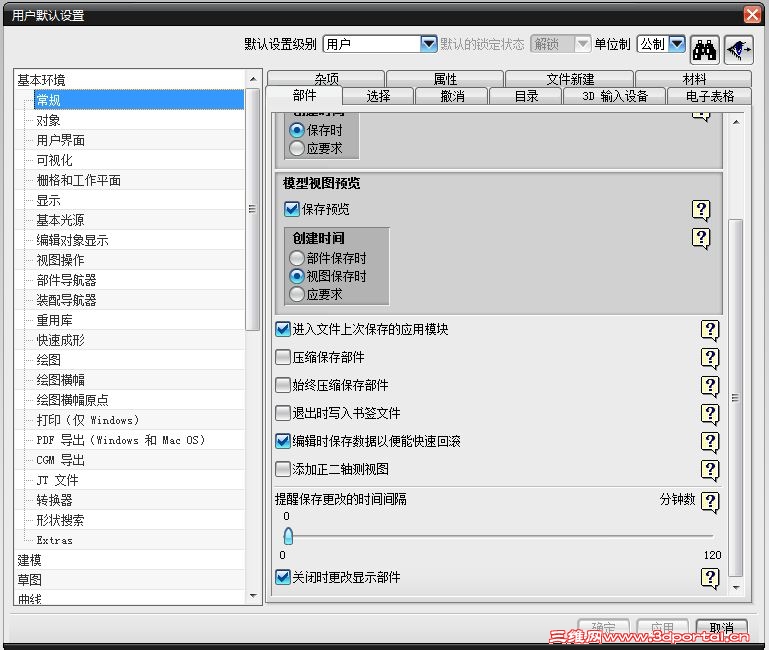The image size is (769, 650).
Task: Click the tree list scroll down arrow
Action: coord(253,596)
